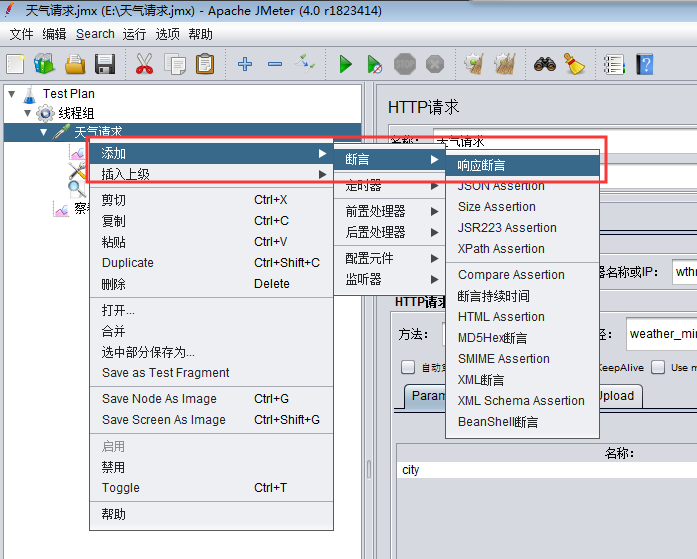Open the 文件 menu

tap(21, 34)
